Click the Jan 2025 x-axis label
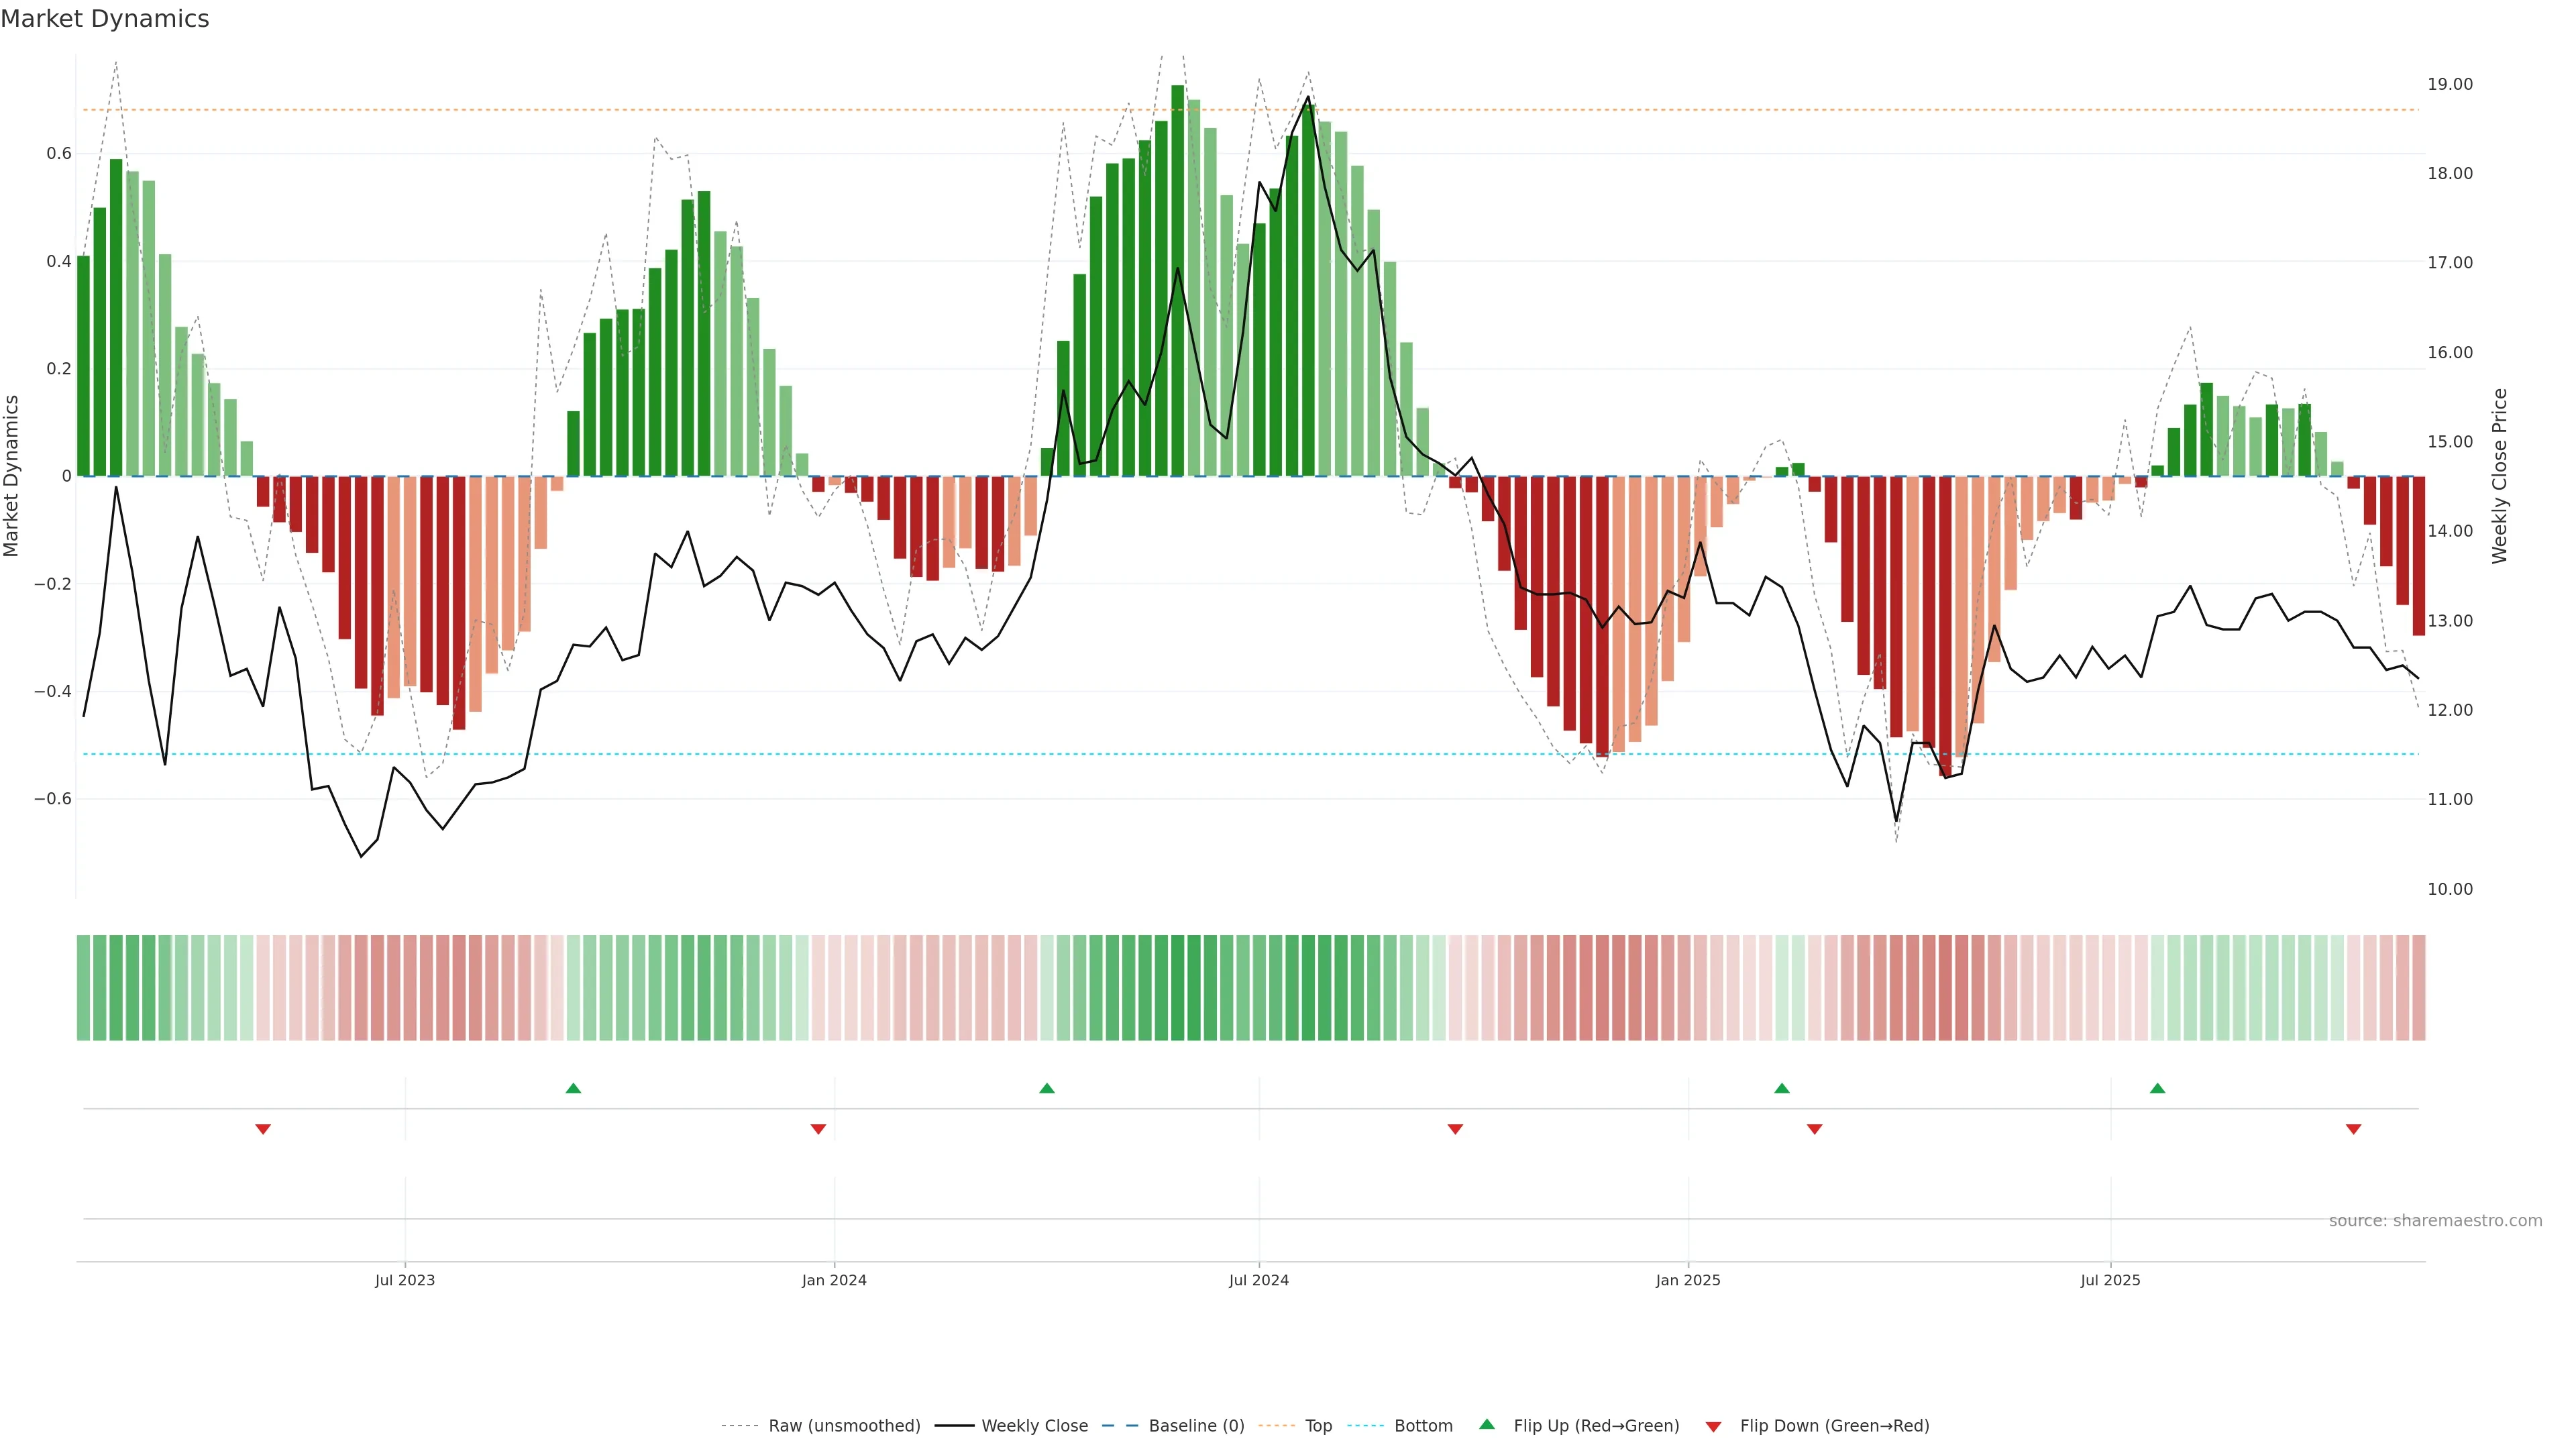This screenshot has height=1449, width=2576. (x=1688, y=1280)
